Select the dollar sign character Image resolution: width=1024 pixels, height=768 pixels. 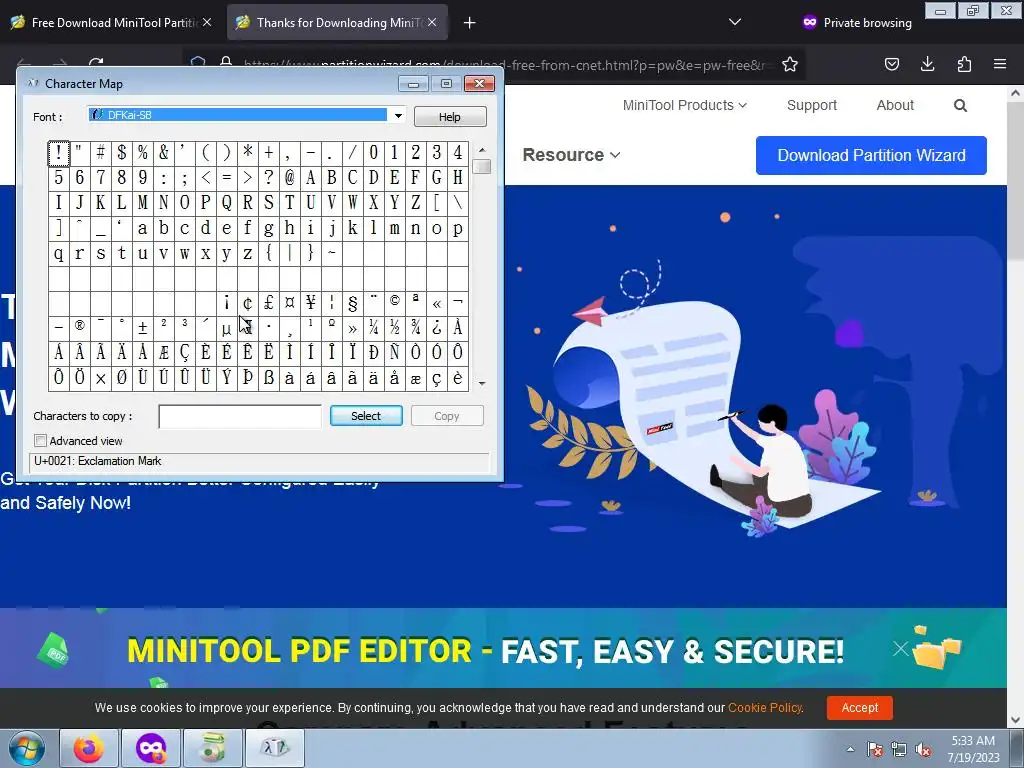tap(121, 153)
